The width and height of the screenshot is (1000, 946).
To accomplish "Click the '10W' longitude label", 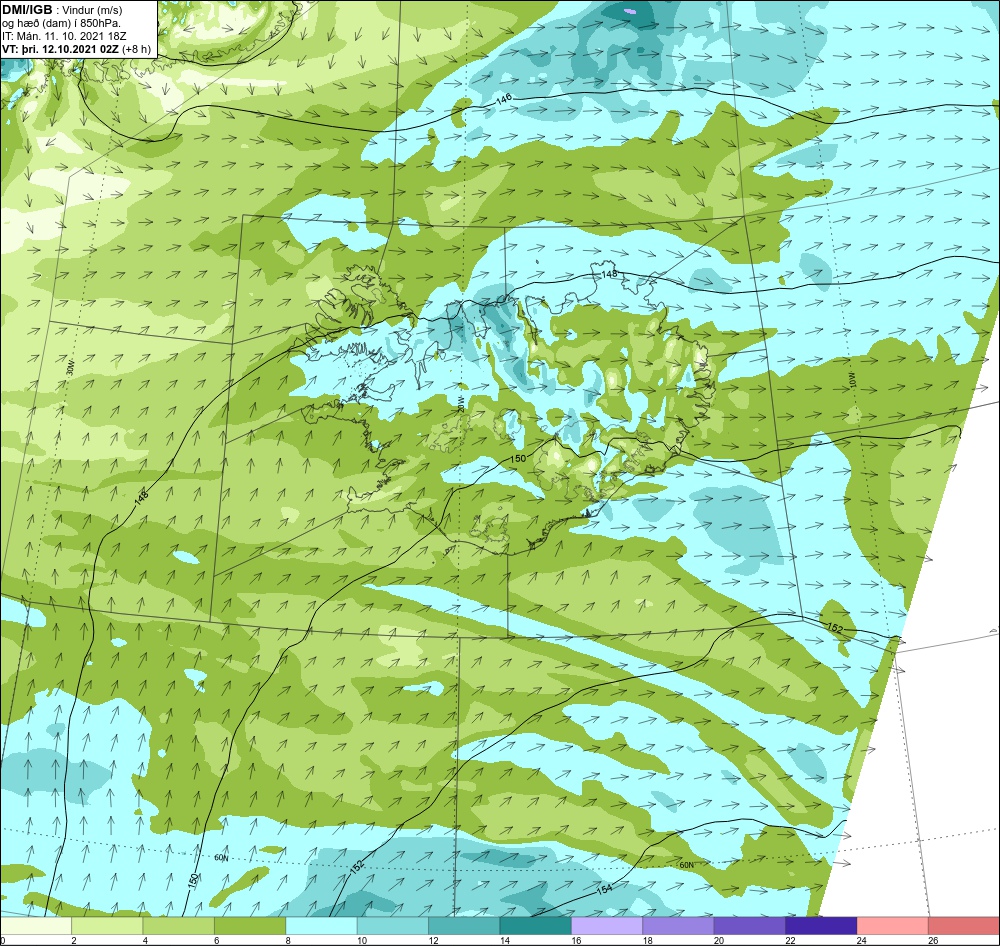I will coord(853,380).
